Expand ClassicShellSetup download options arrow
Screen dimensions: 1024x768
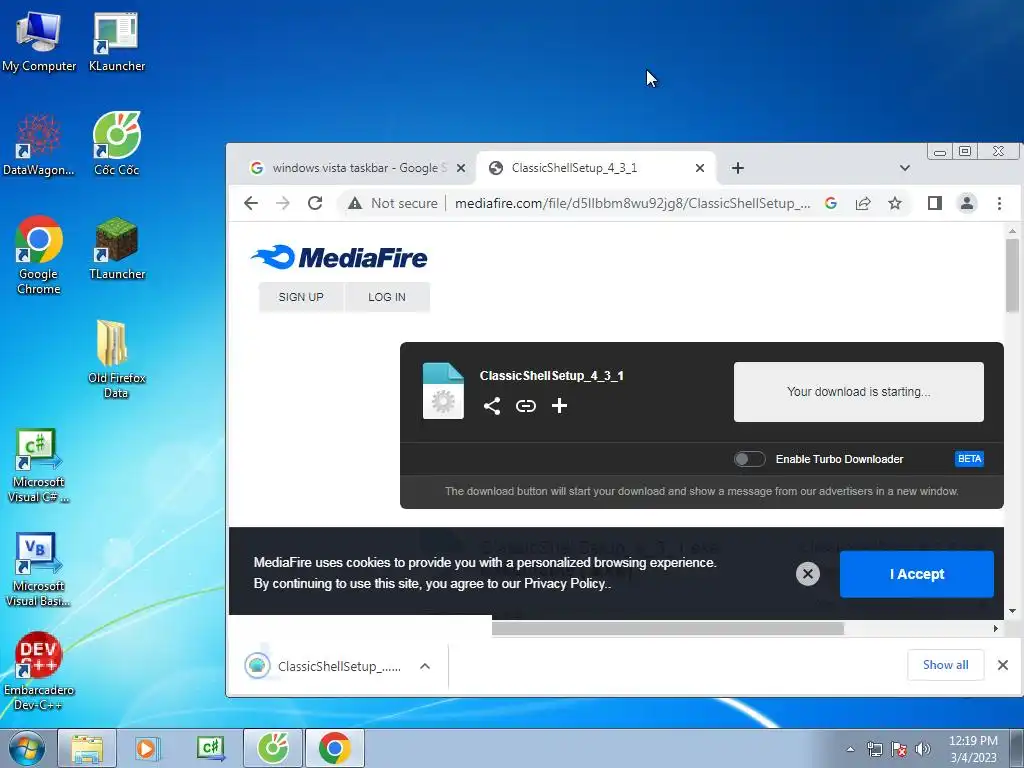(x=424, y=666)
